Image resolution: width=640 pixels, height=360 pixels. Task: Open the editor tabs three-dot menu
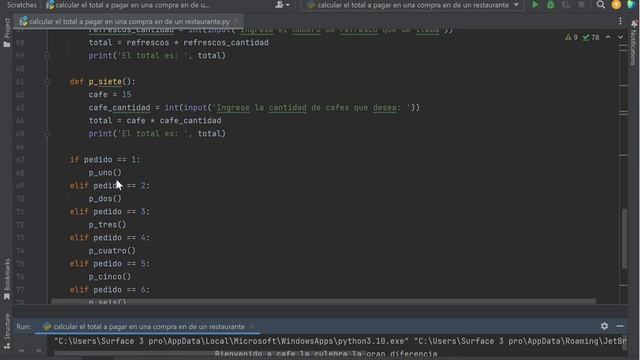click(620, 21)
